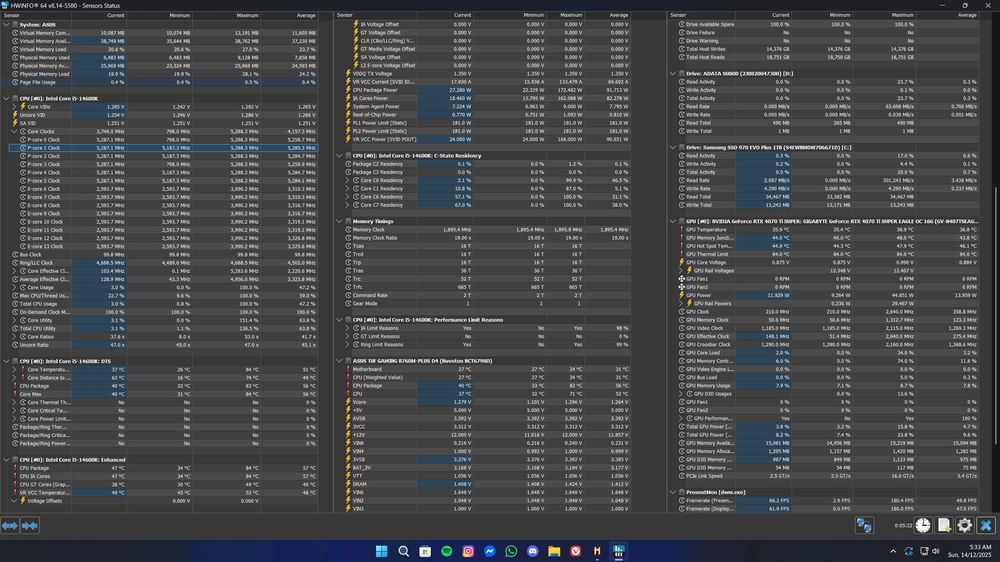Collapse the CPU [#0]: Intel Core i5-14600K group
The width and height of the screenshot is (1000, 562).
click(6, 98)
